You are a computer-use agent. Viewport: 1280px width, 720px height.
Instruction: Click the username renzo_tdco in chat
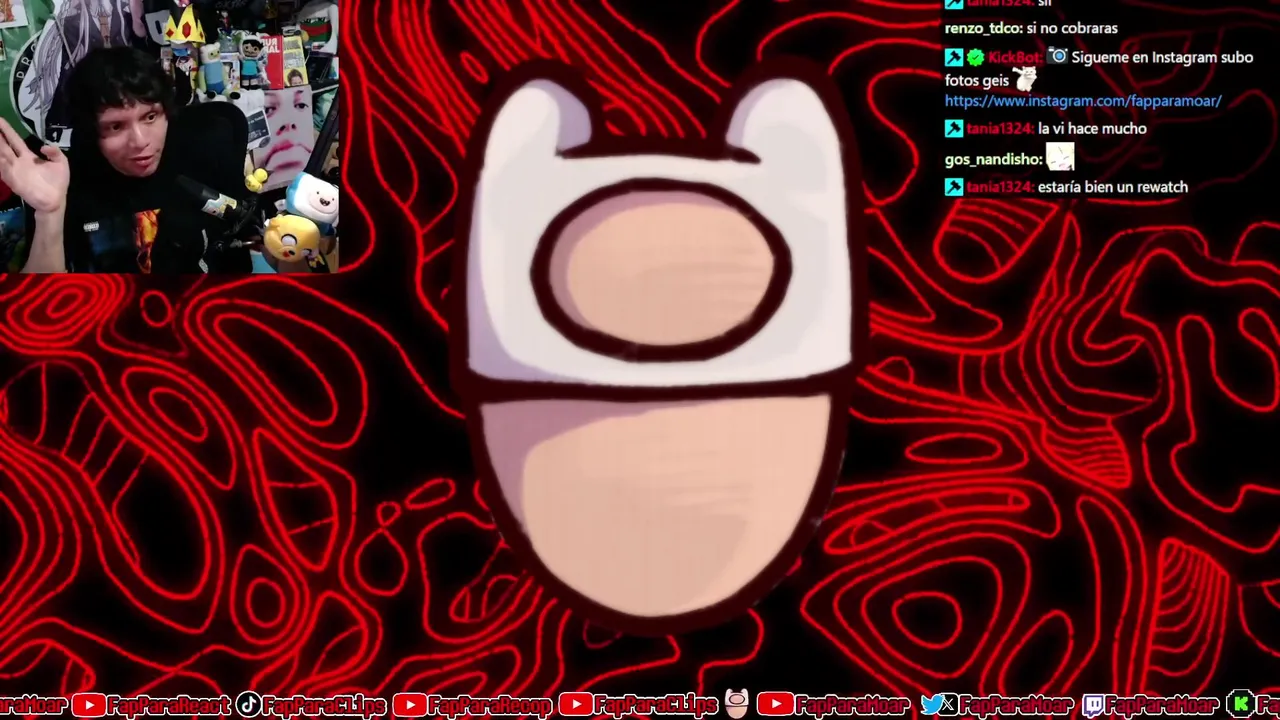982,28
